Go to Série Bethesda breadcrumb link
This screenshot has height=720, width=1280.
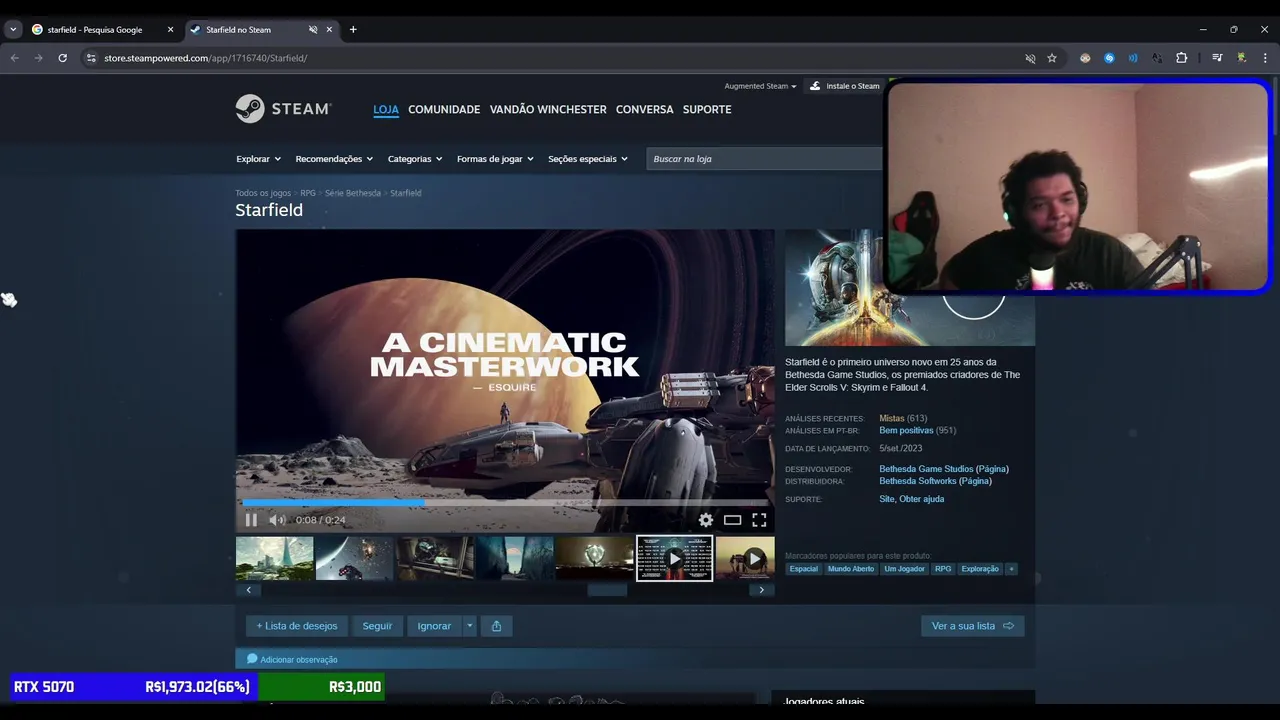(x=353, y=193)
